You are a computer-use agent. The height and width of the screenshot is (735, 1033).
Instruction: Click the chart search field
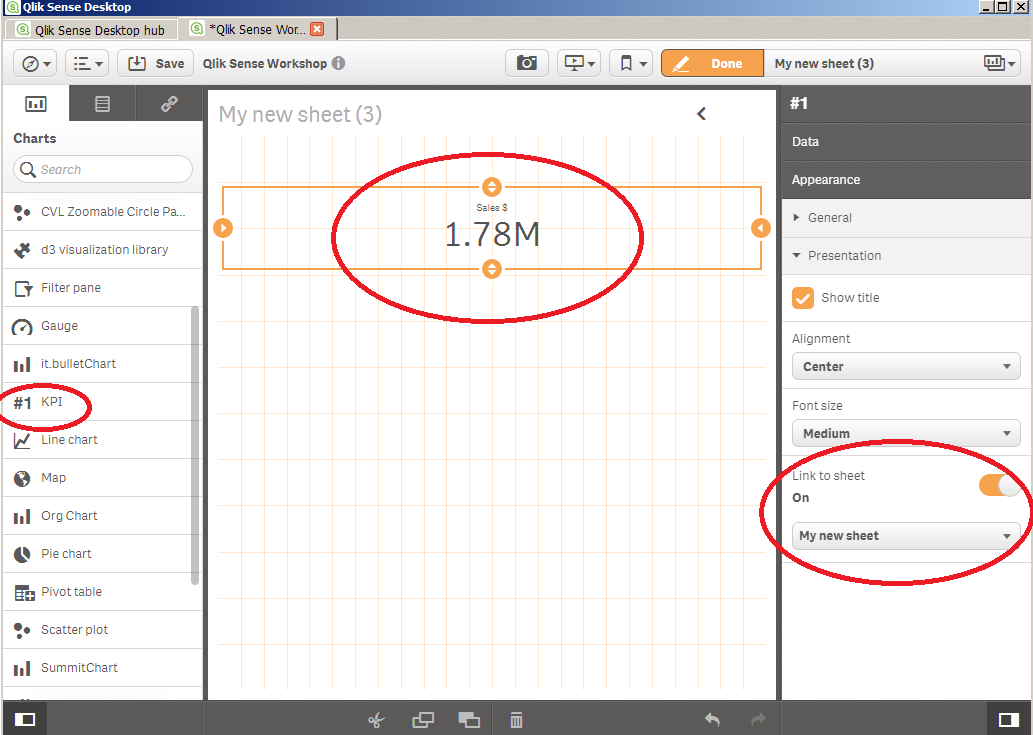[x=103, y=169]
